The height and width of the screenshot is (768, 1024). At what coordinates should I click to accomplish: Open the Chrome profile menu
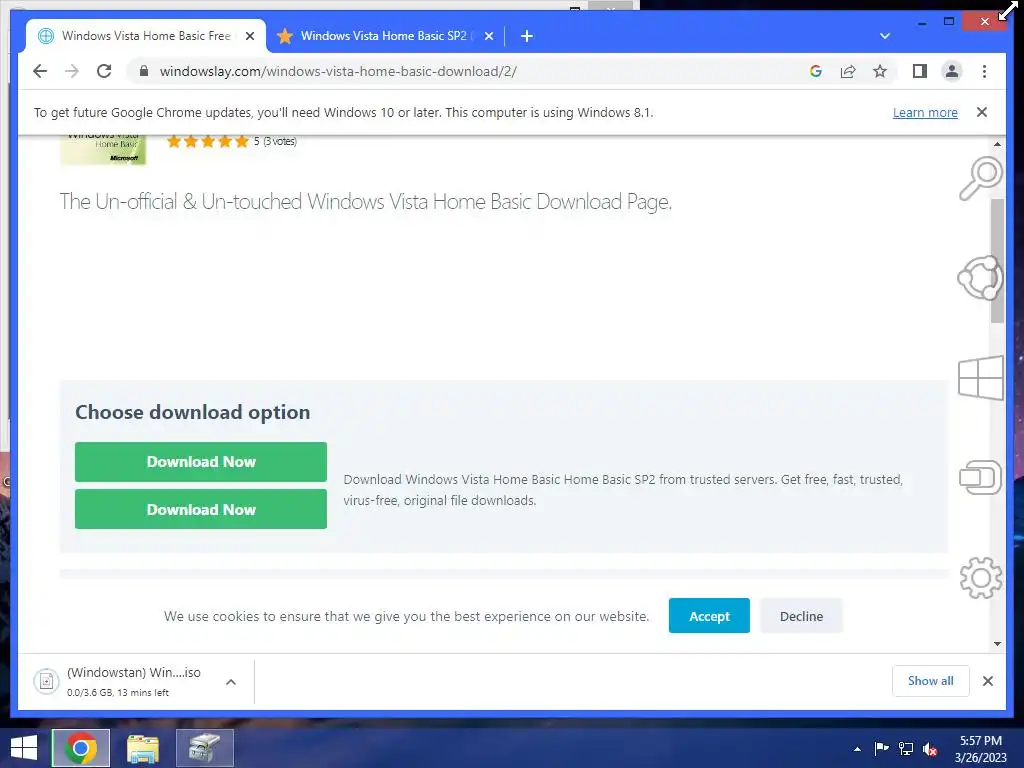tap(952, 71)
